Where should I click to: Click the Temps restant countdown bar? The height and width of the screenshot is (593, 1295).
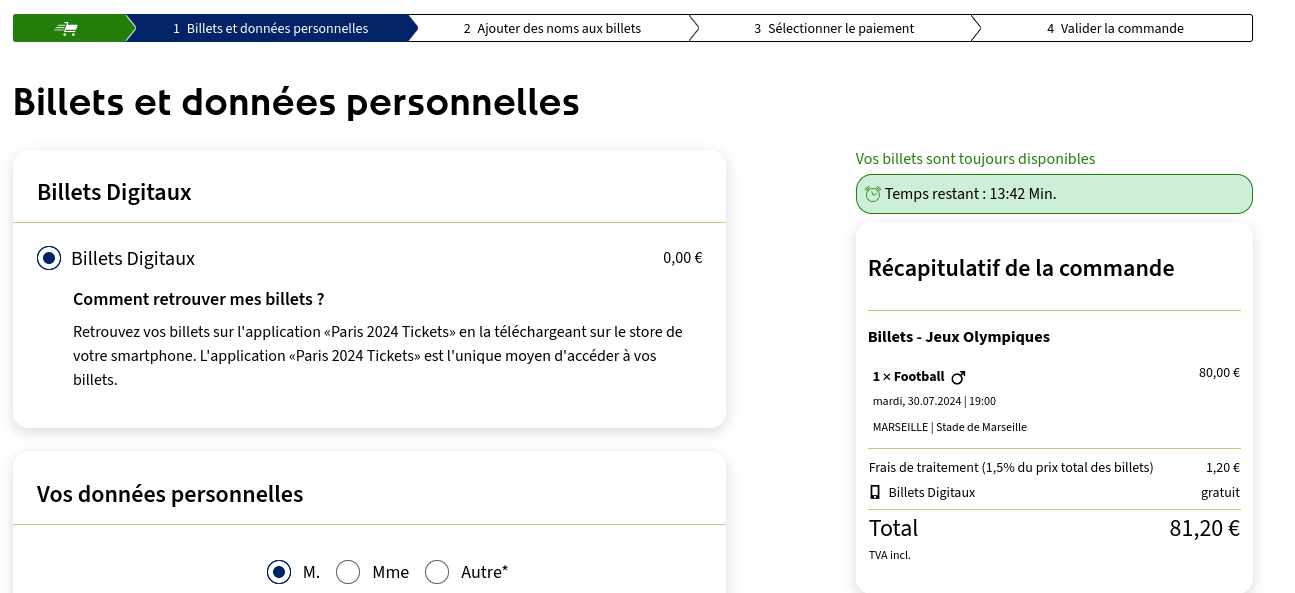tap(1054, 194)
